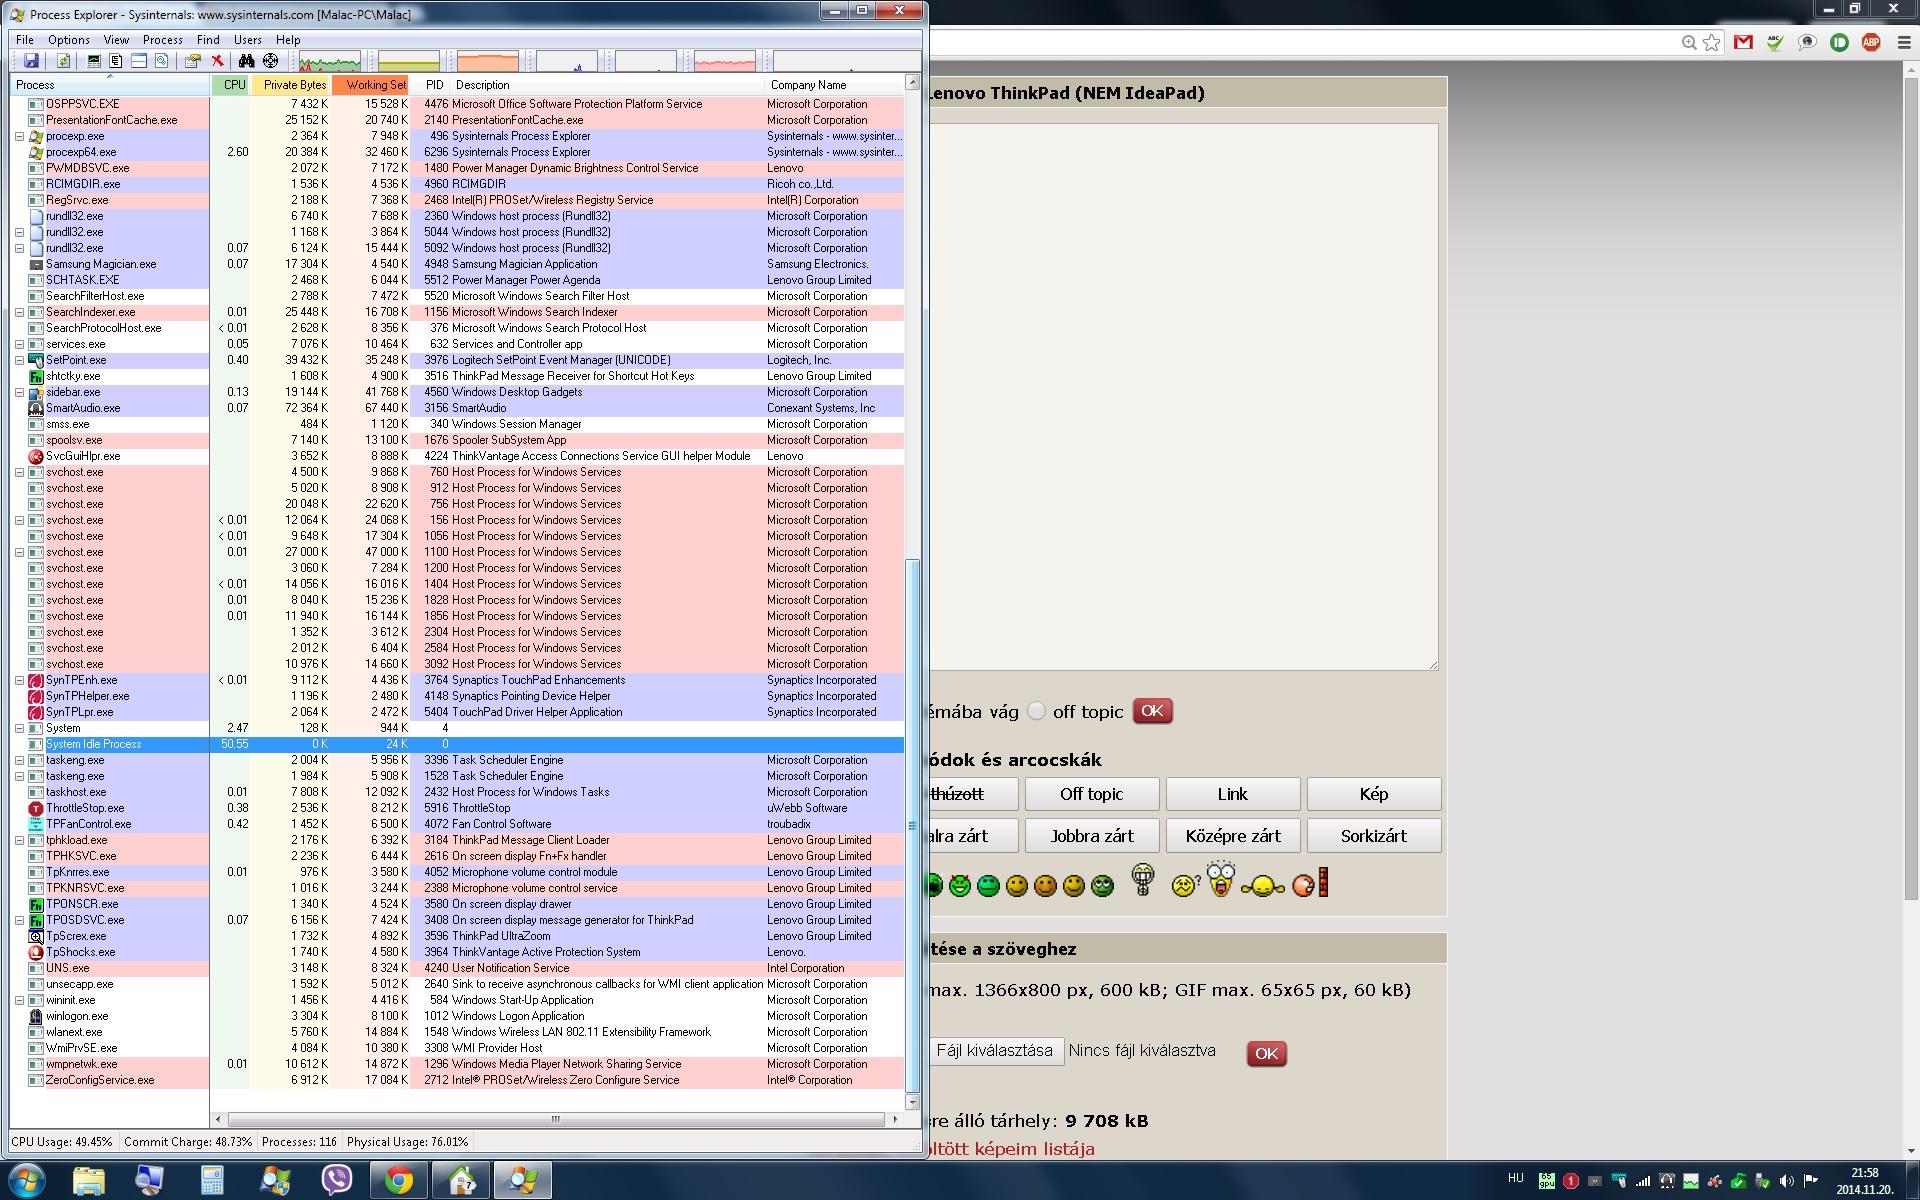This screenshot has height=1200, width=1920.
Task: Toggle the Show Process Tree toolbar icon
Action: tap(116, 61)
